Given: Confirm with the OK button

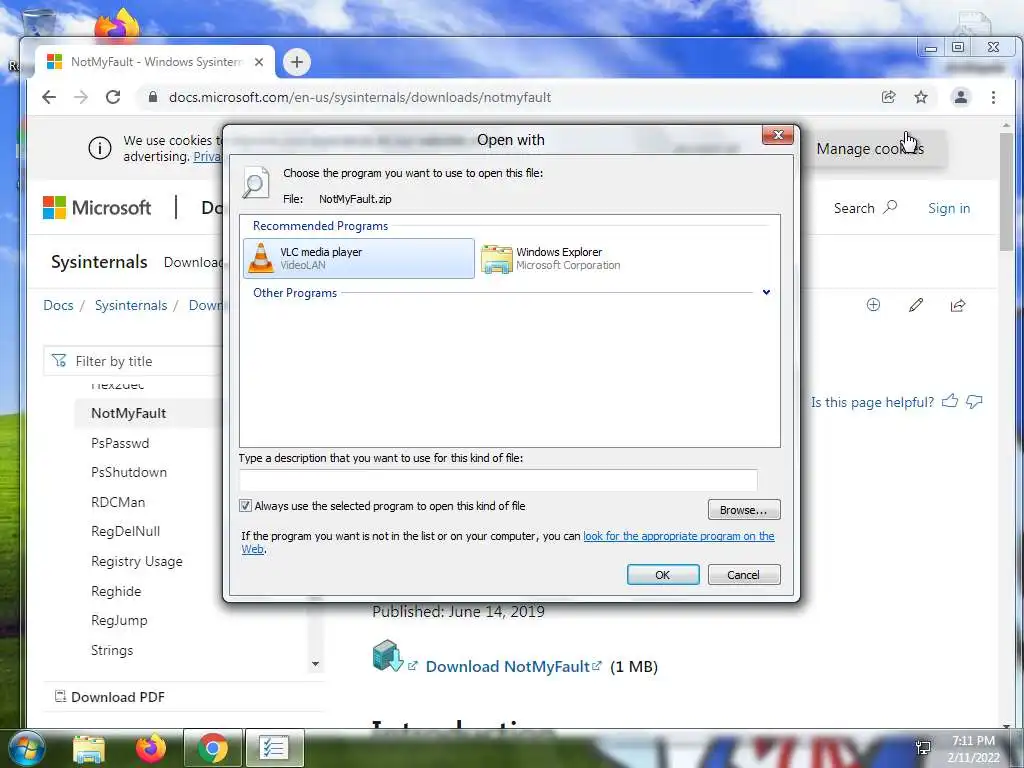Looking at the screenshot, I should pyautogui.click(x=663, y=575).
